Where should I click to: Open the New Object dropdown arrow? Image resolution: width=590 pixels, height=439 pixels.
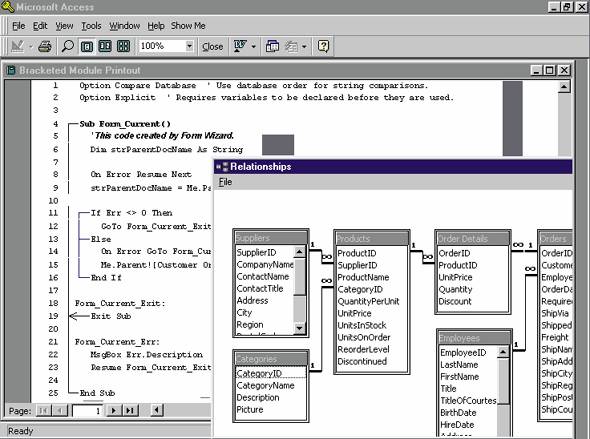(304, 47)
